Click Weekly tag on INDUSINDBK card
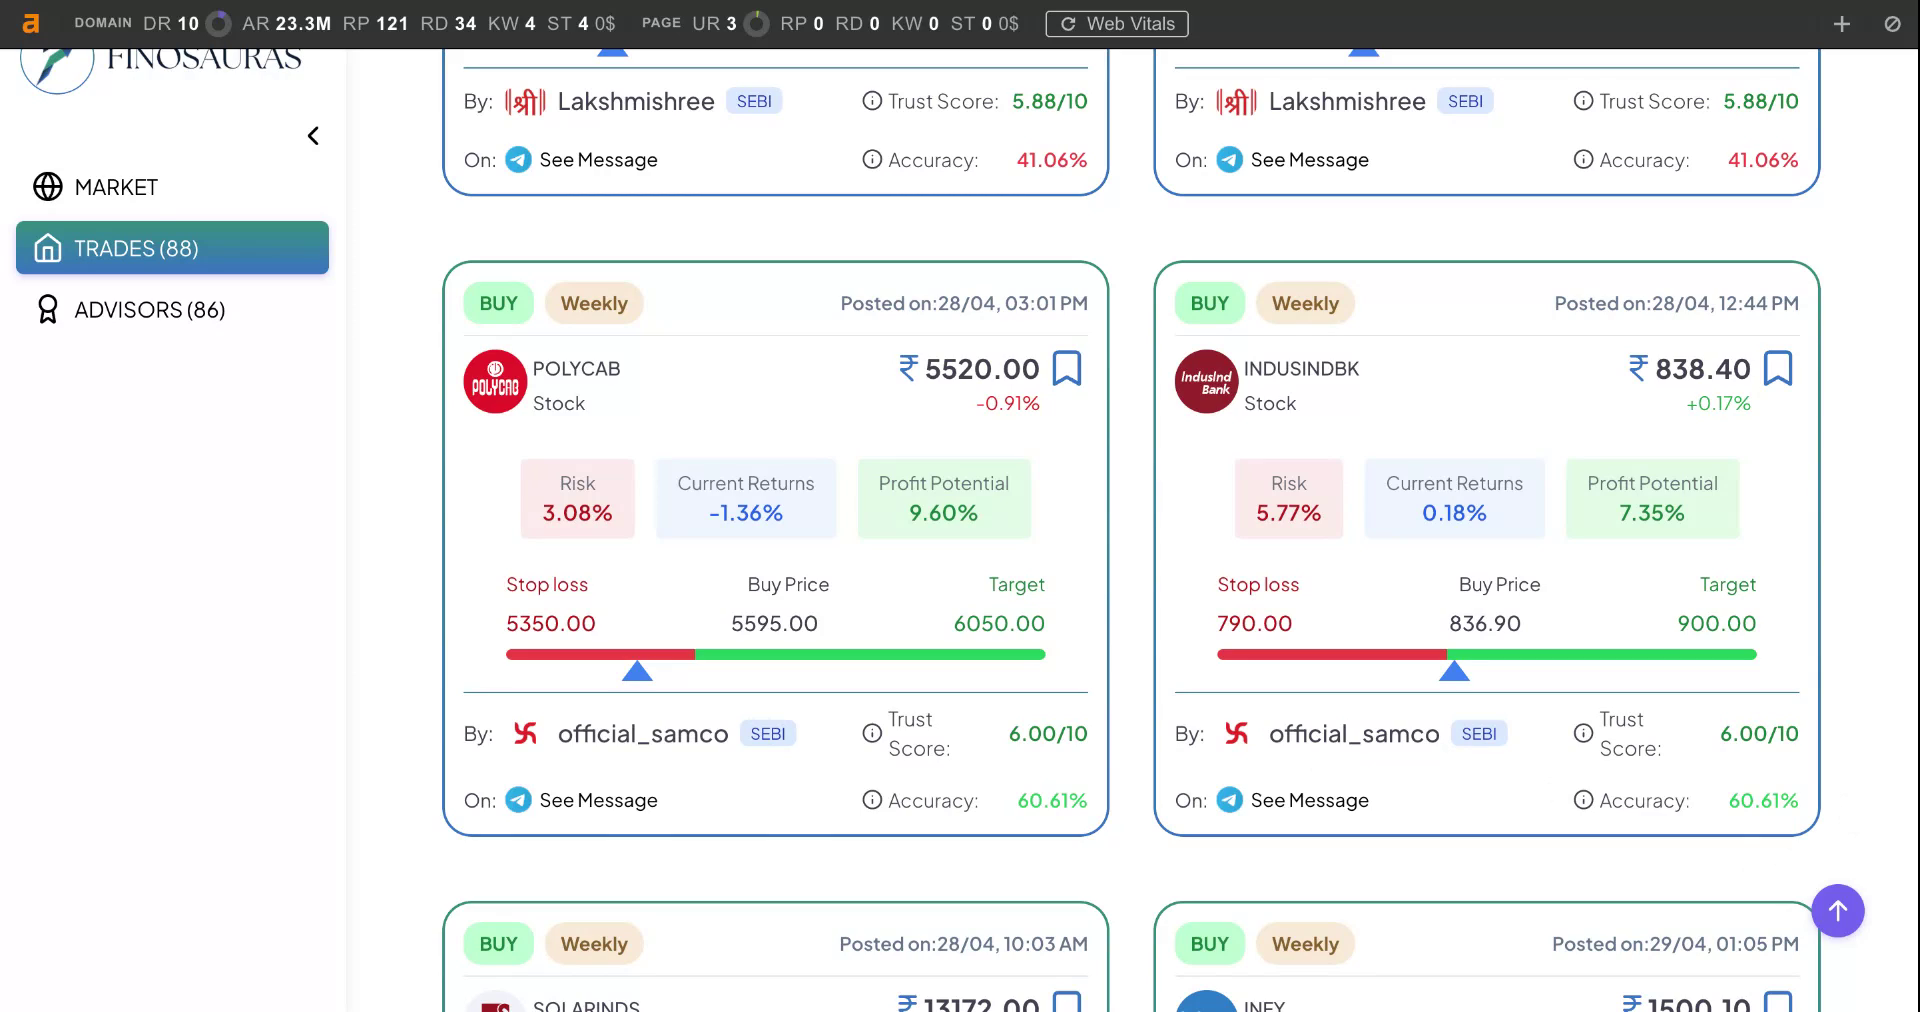The width and height of the screenshot is (1920, 1012). coord(1305,304)
